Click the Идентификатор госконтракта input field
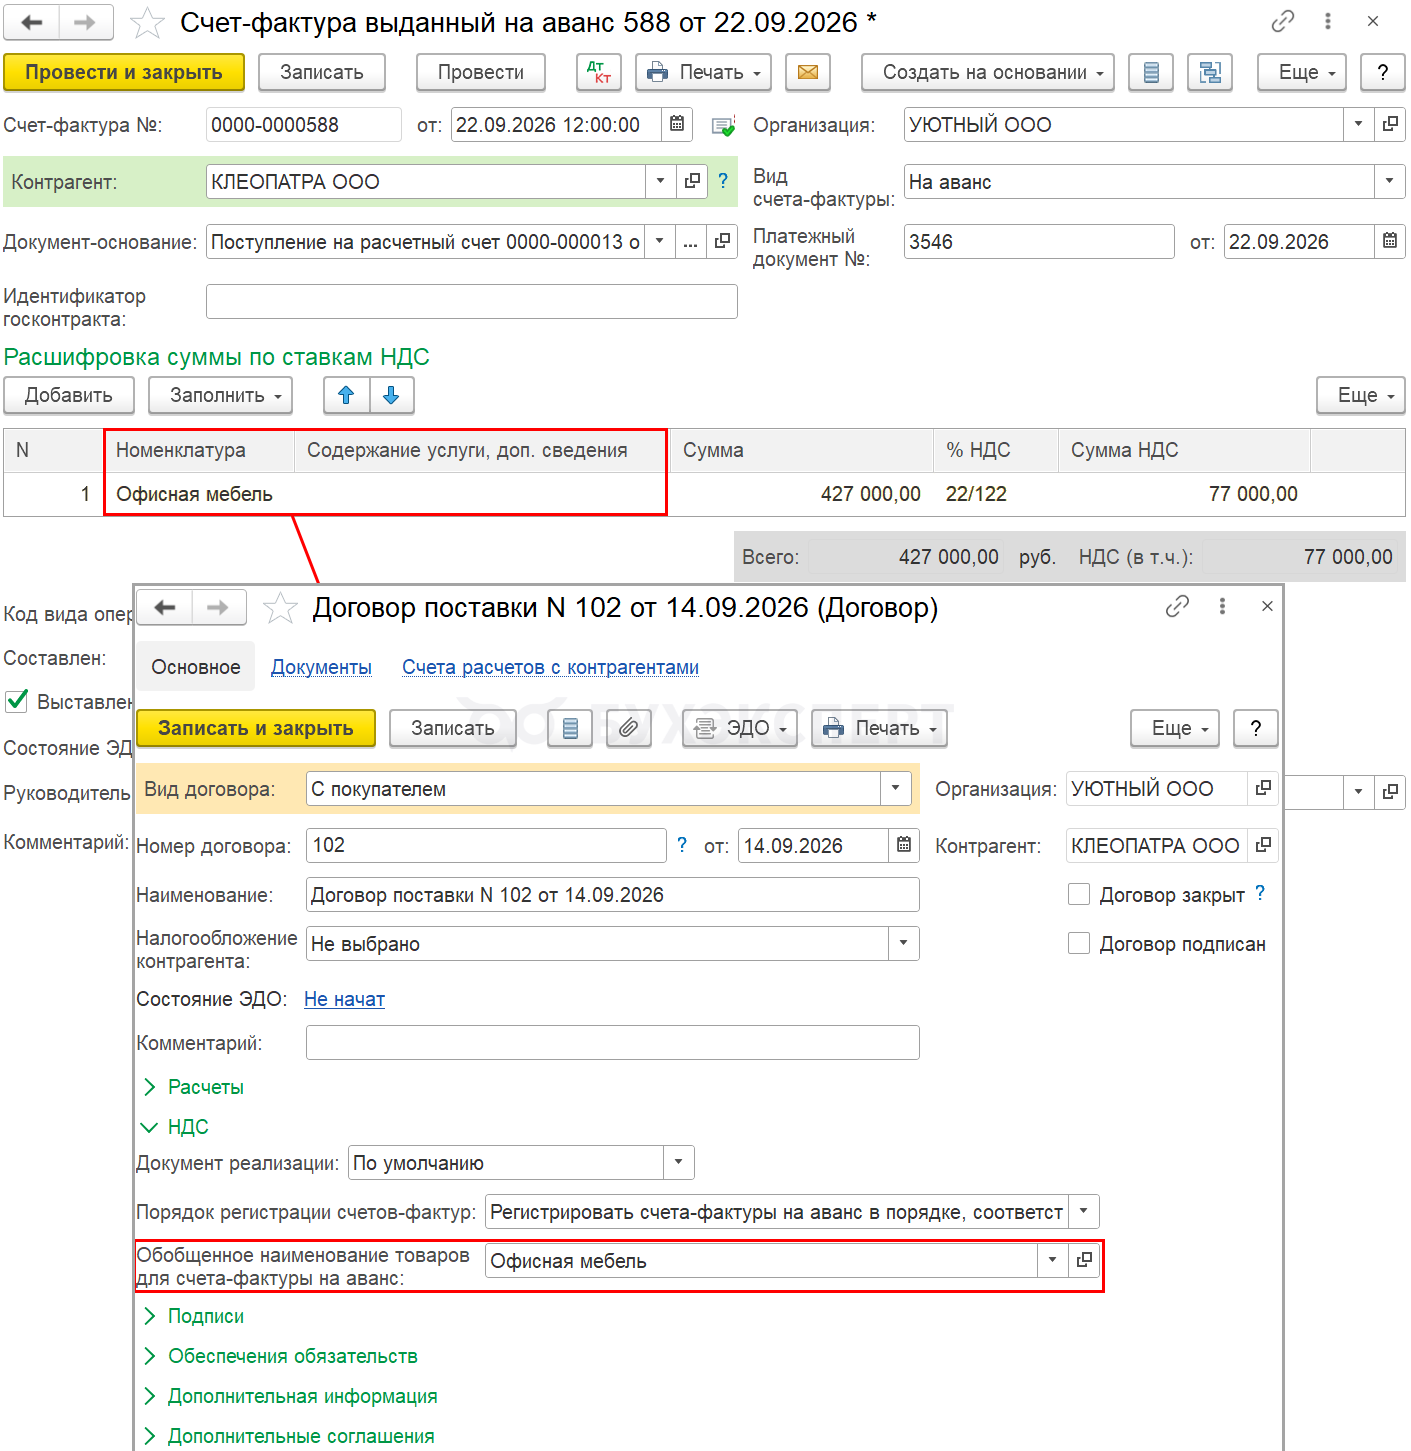 click(x=471, y=301)
